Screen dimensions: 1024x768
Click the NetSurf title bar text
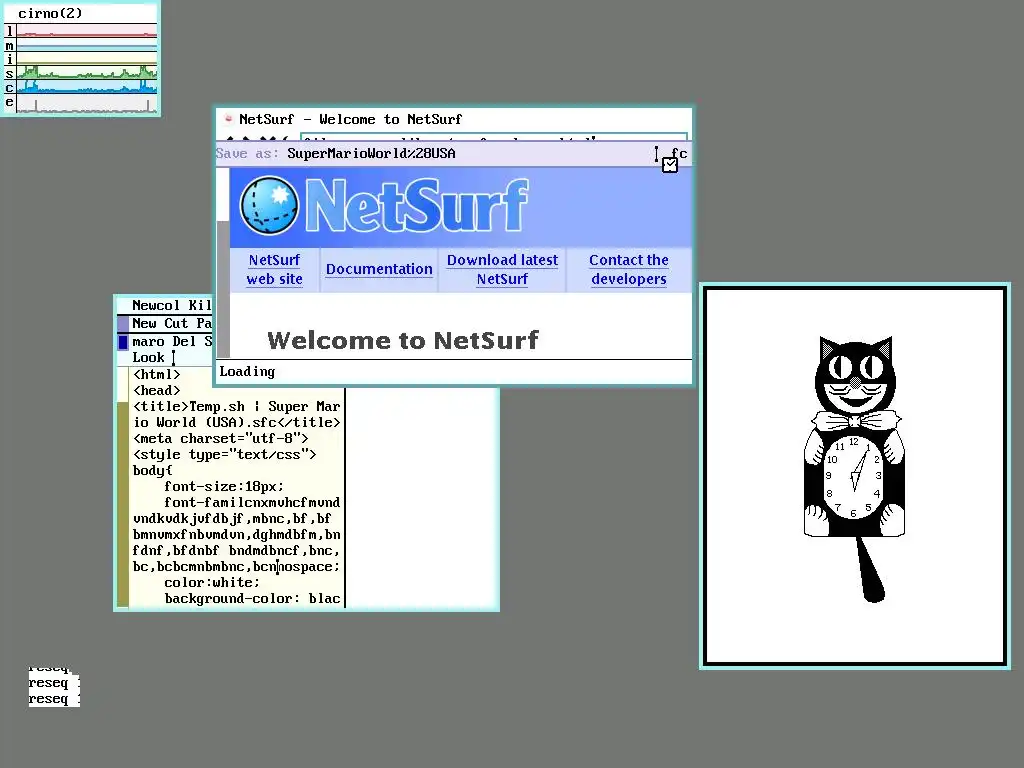point(351,120)
